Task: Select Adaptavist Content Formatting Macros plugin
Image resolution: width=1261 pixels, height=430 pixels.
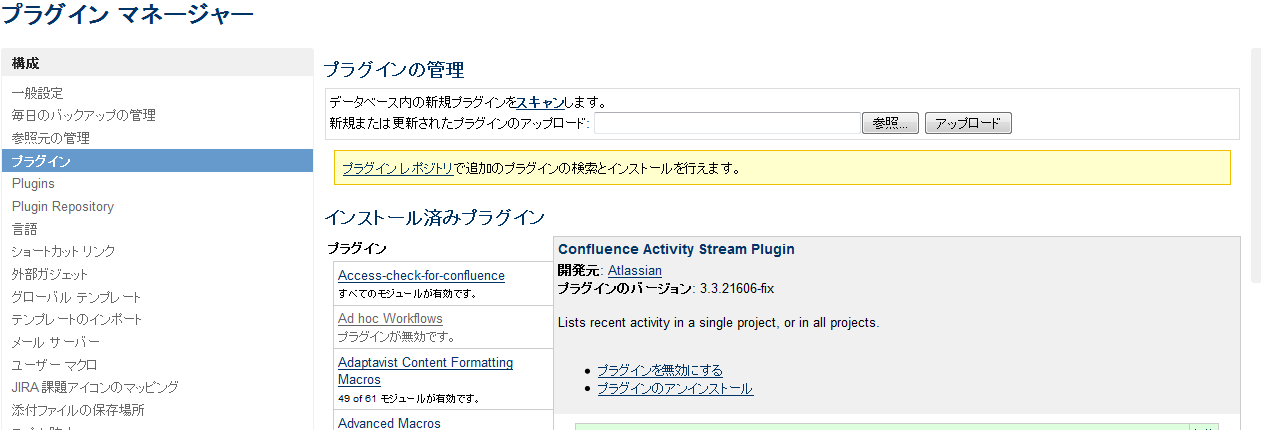Action: coord(425,371)
